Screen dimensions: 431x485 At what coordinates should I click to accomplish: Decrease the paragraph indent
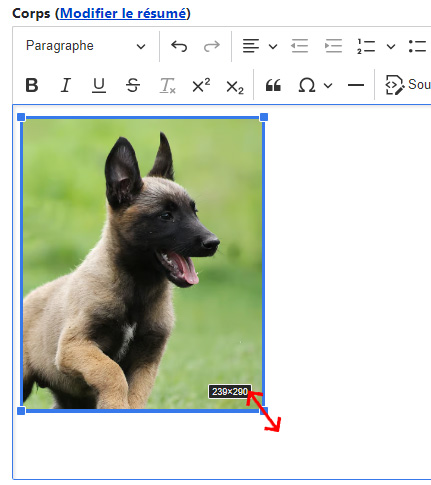click(299, 46)
